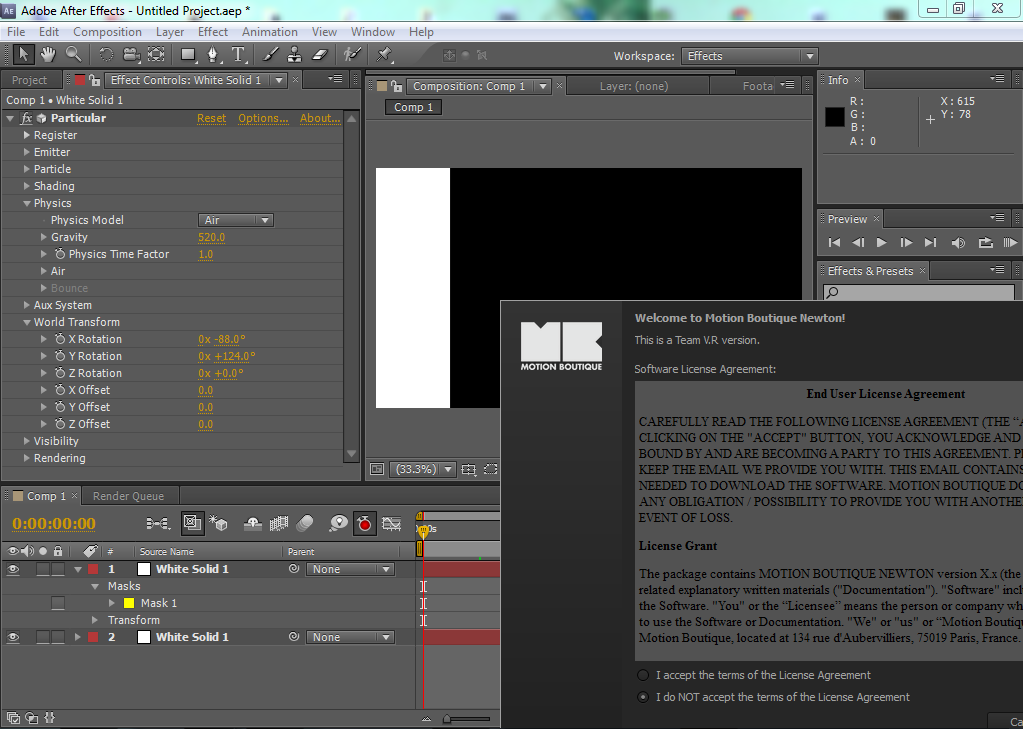Image resolution: width=1023 pixels, height=729 pixels.
Task: Toggle Draft 3D icon in timeline
Action: pyautogui.click(x=218, y=523)
